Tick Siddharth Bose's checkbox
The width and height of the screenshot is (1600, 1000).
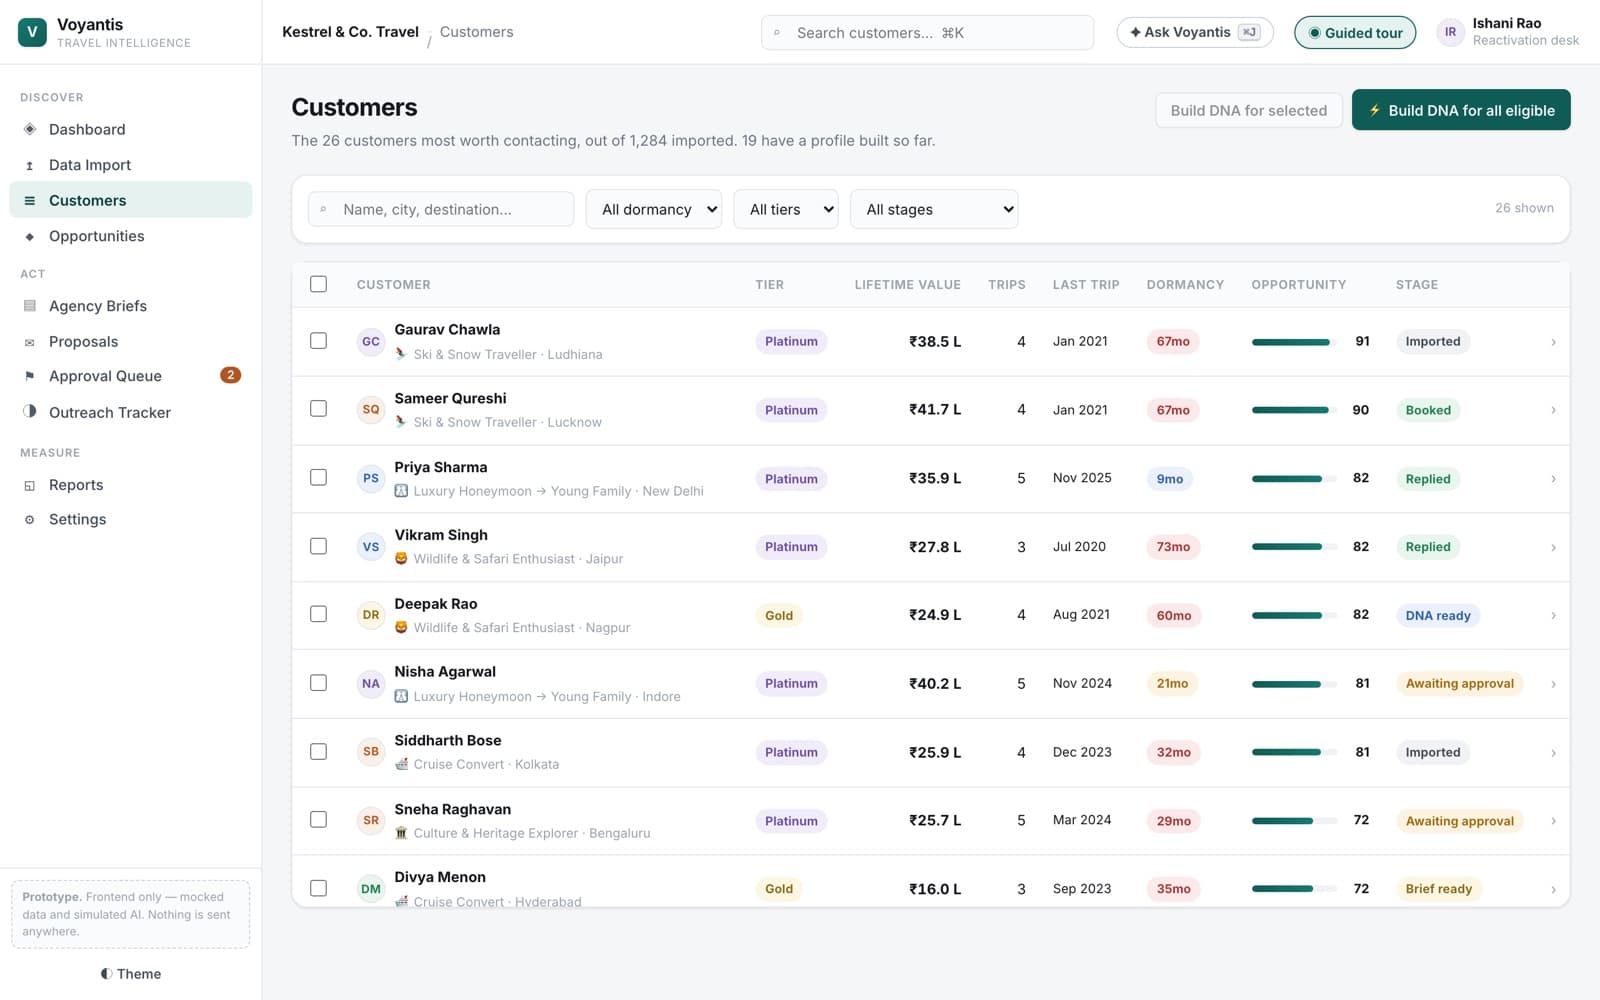click(x=318, y=751)
